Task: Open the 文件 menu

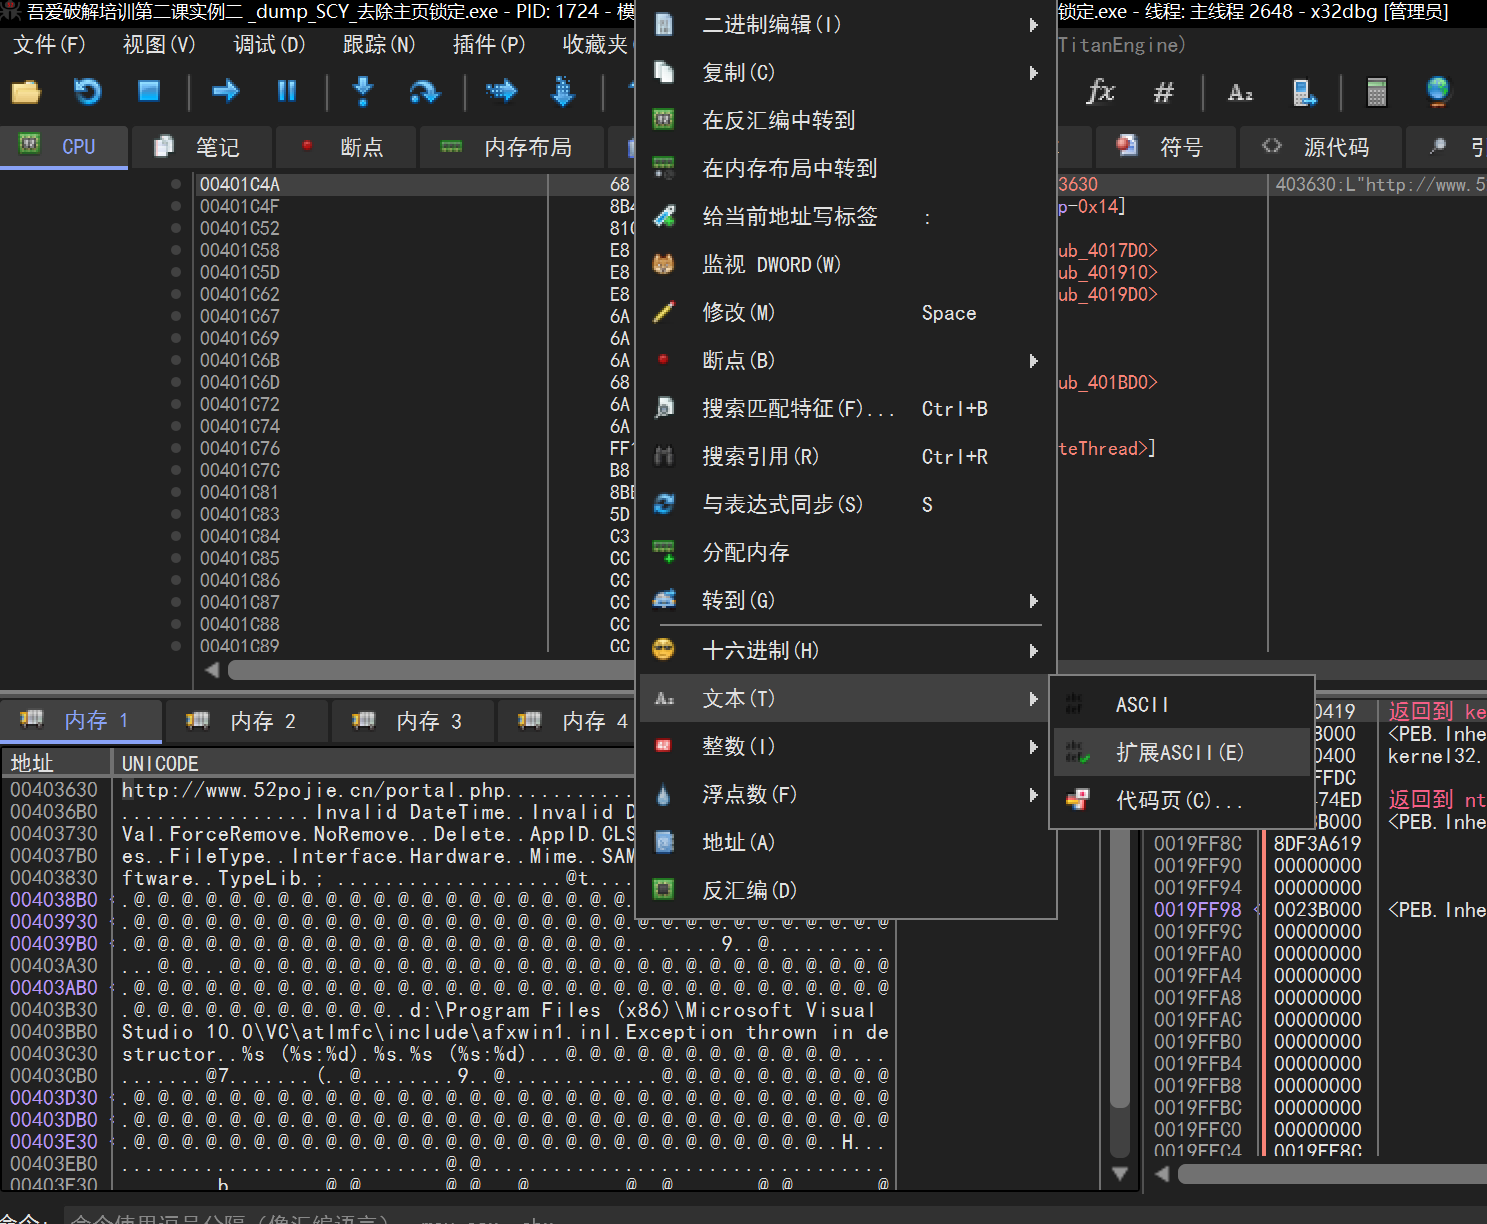Action: coord(49,45)
